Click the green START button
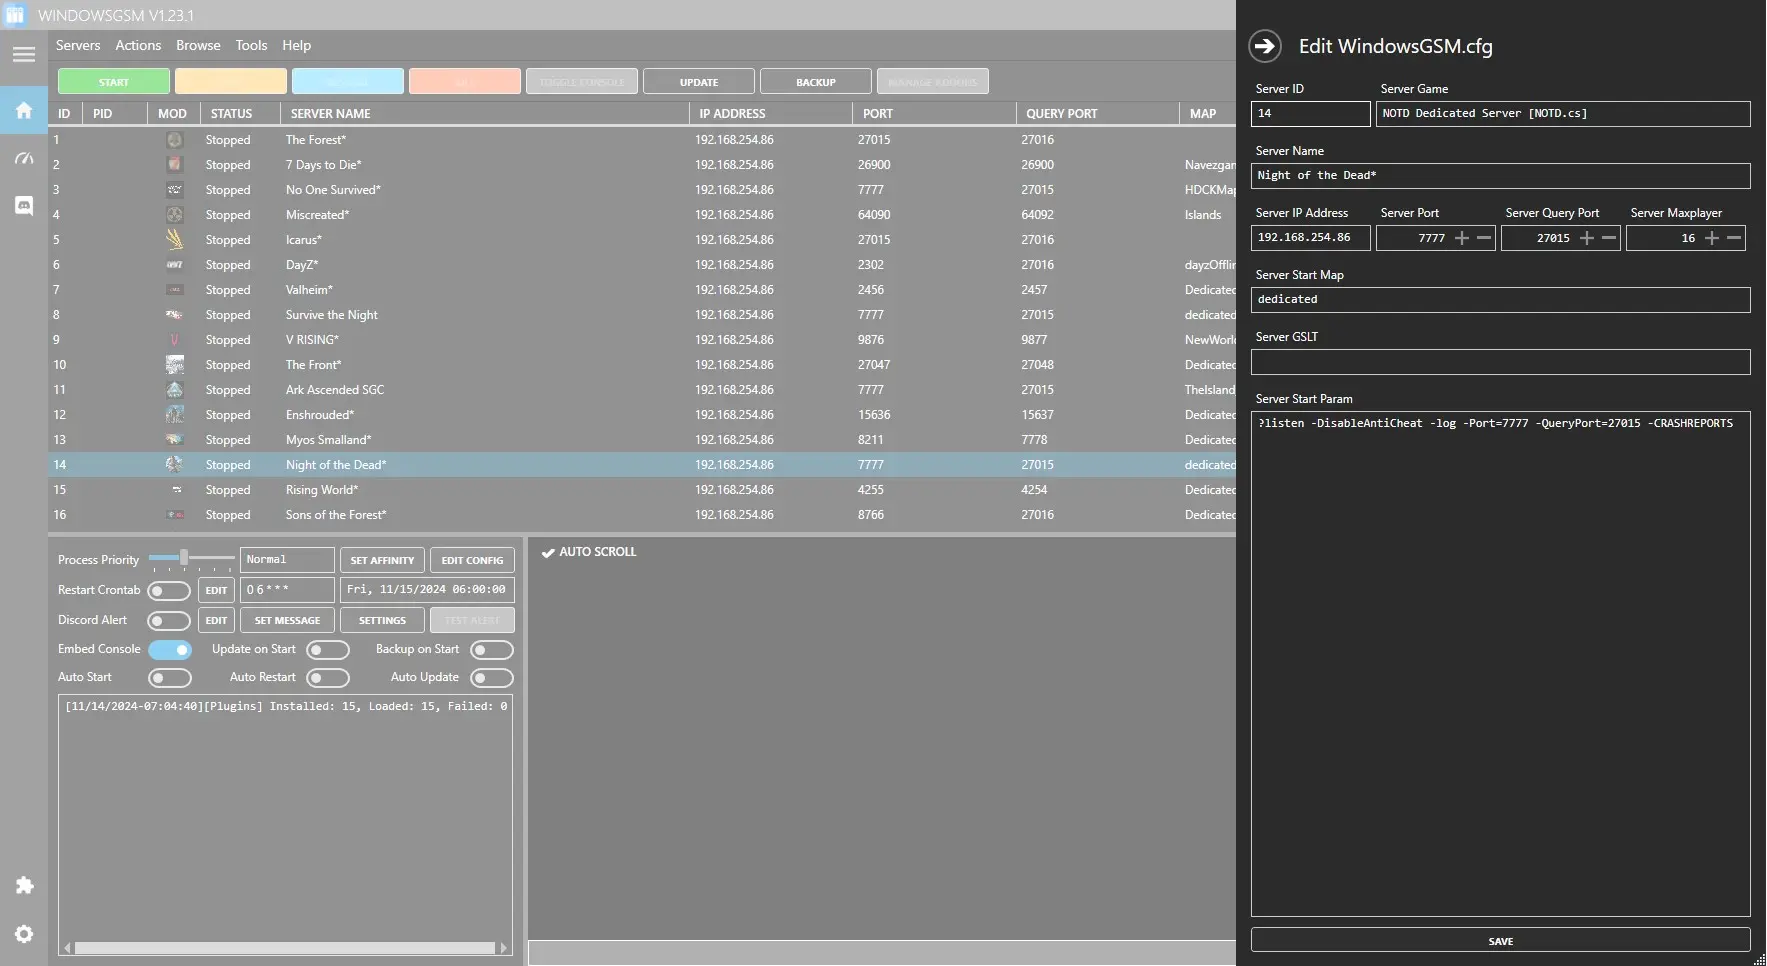The width and height of the screenshot is (1767, 966). tap(114, 82)
